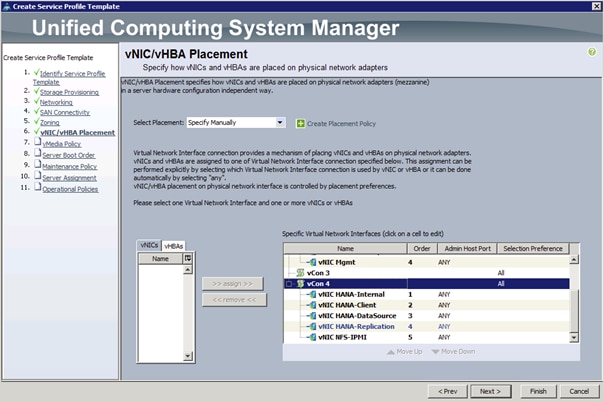The width and height of the screenshot is (604, 402).
Task: Select the vNIC Mgmt row
Action: (x=426, y=262)
